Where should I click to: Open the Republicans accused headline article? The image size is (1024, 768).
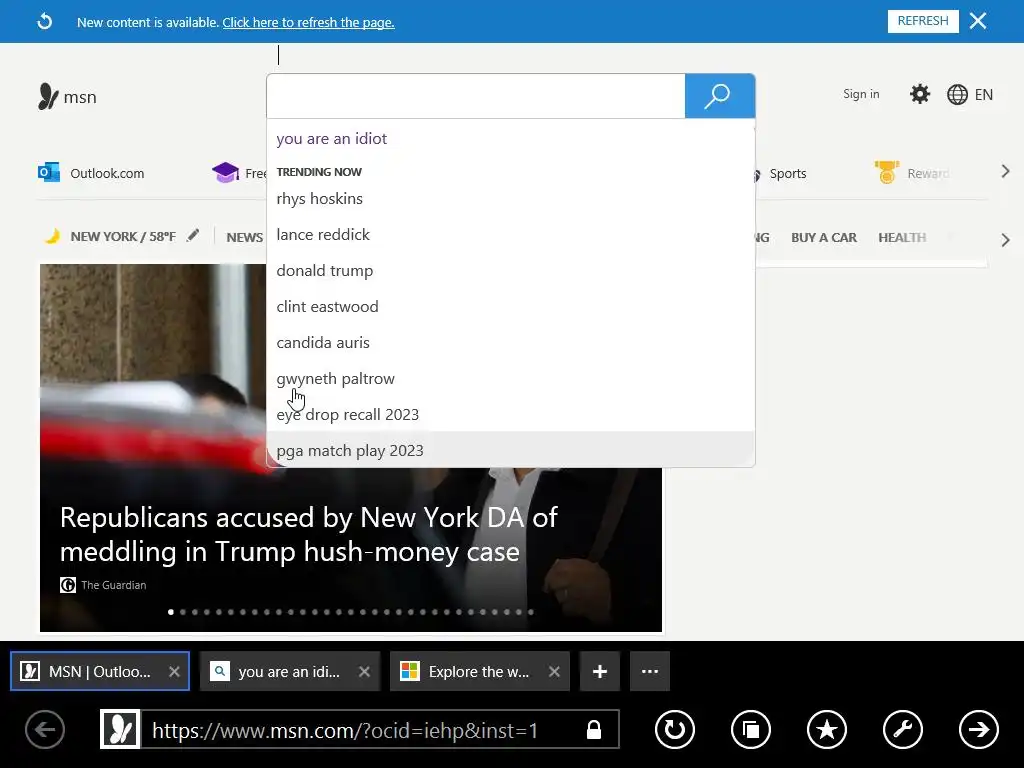pyautogui.click(x=308, y=534)
